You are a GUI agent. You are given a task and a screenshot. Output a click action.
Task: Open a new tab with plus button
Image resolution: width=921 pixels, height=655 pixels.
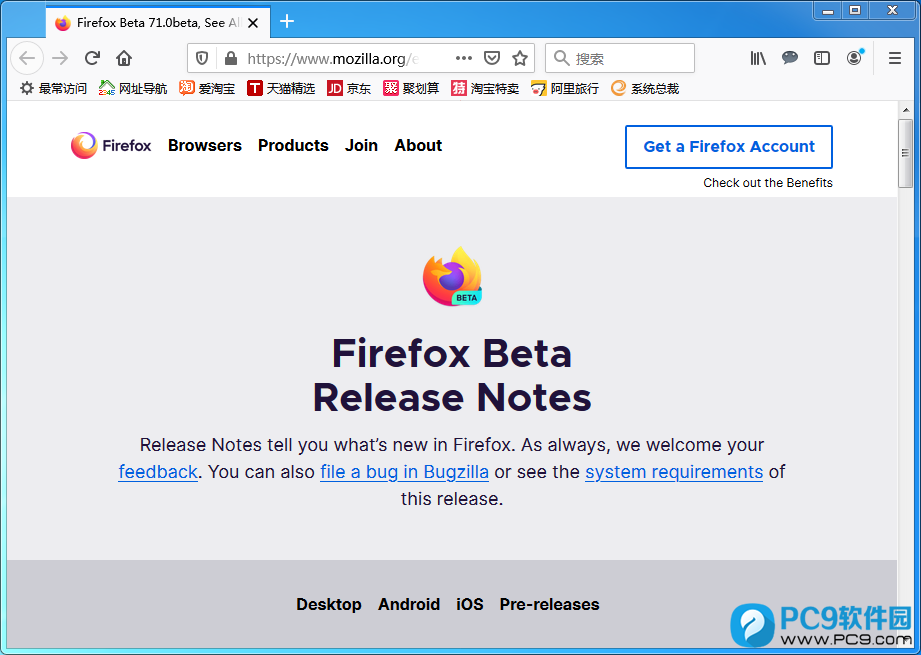pos(287,22)
